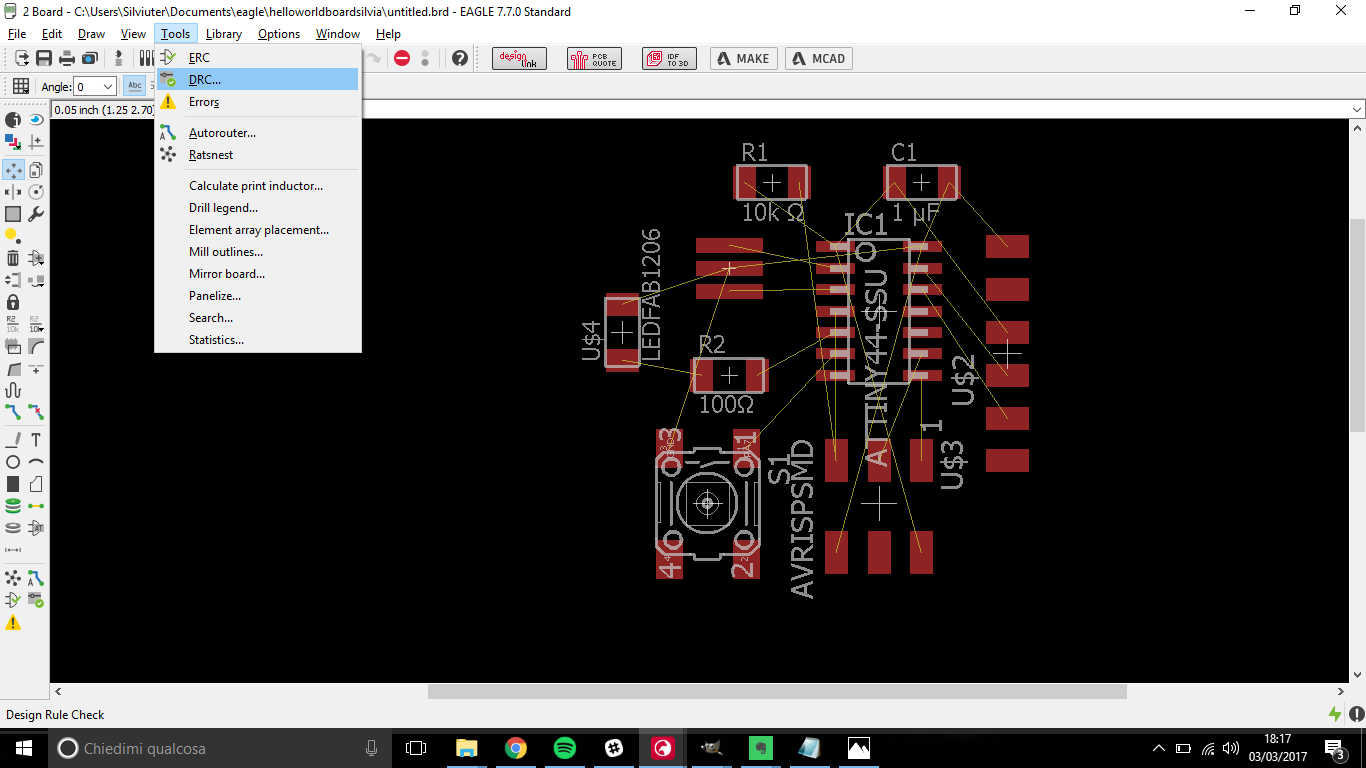The image size is (1366, 768).
Task: Open the Display layers tool
Action: [x=13, y=142]
